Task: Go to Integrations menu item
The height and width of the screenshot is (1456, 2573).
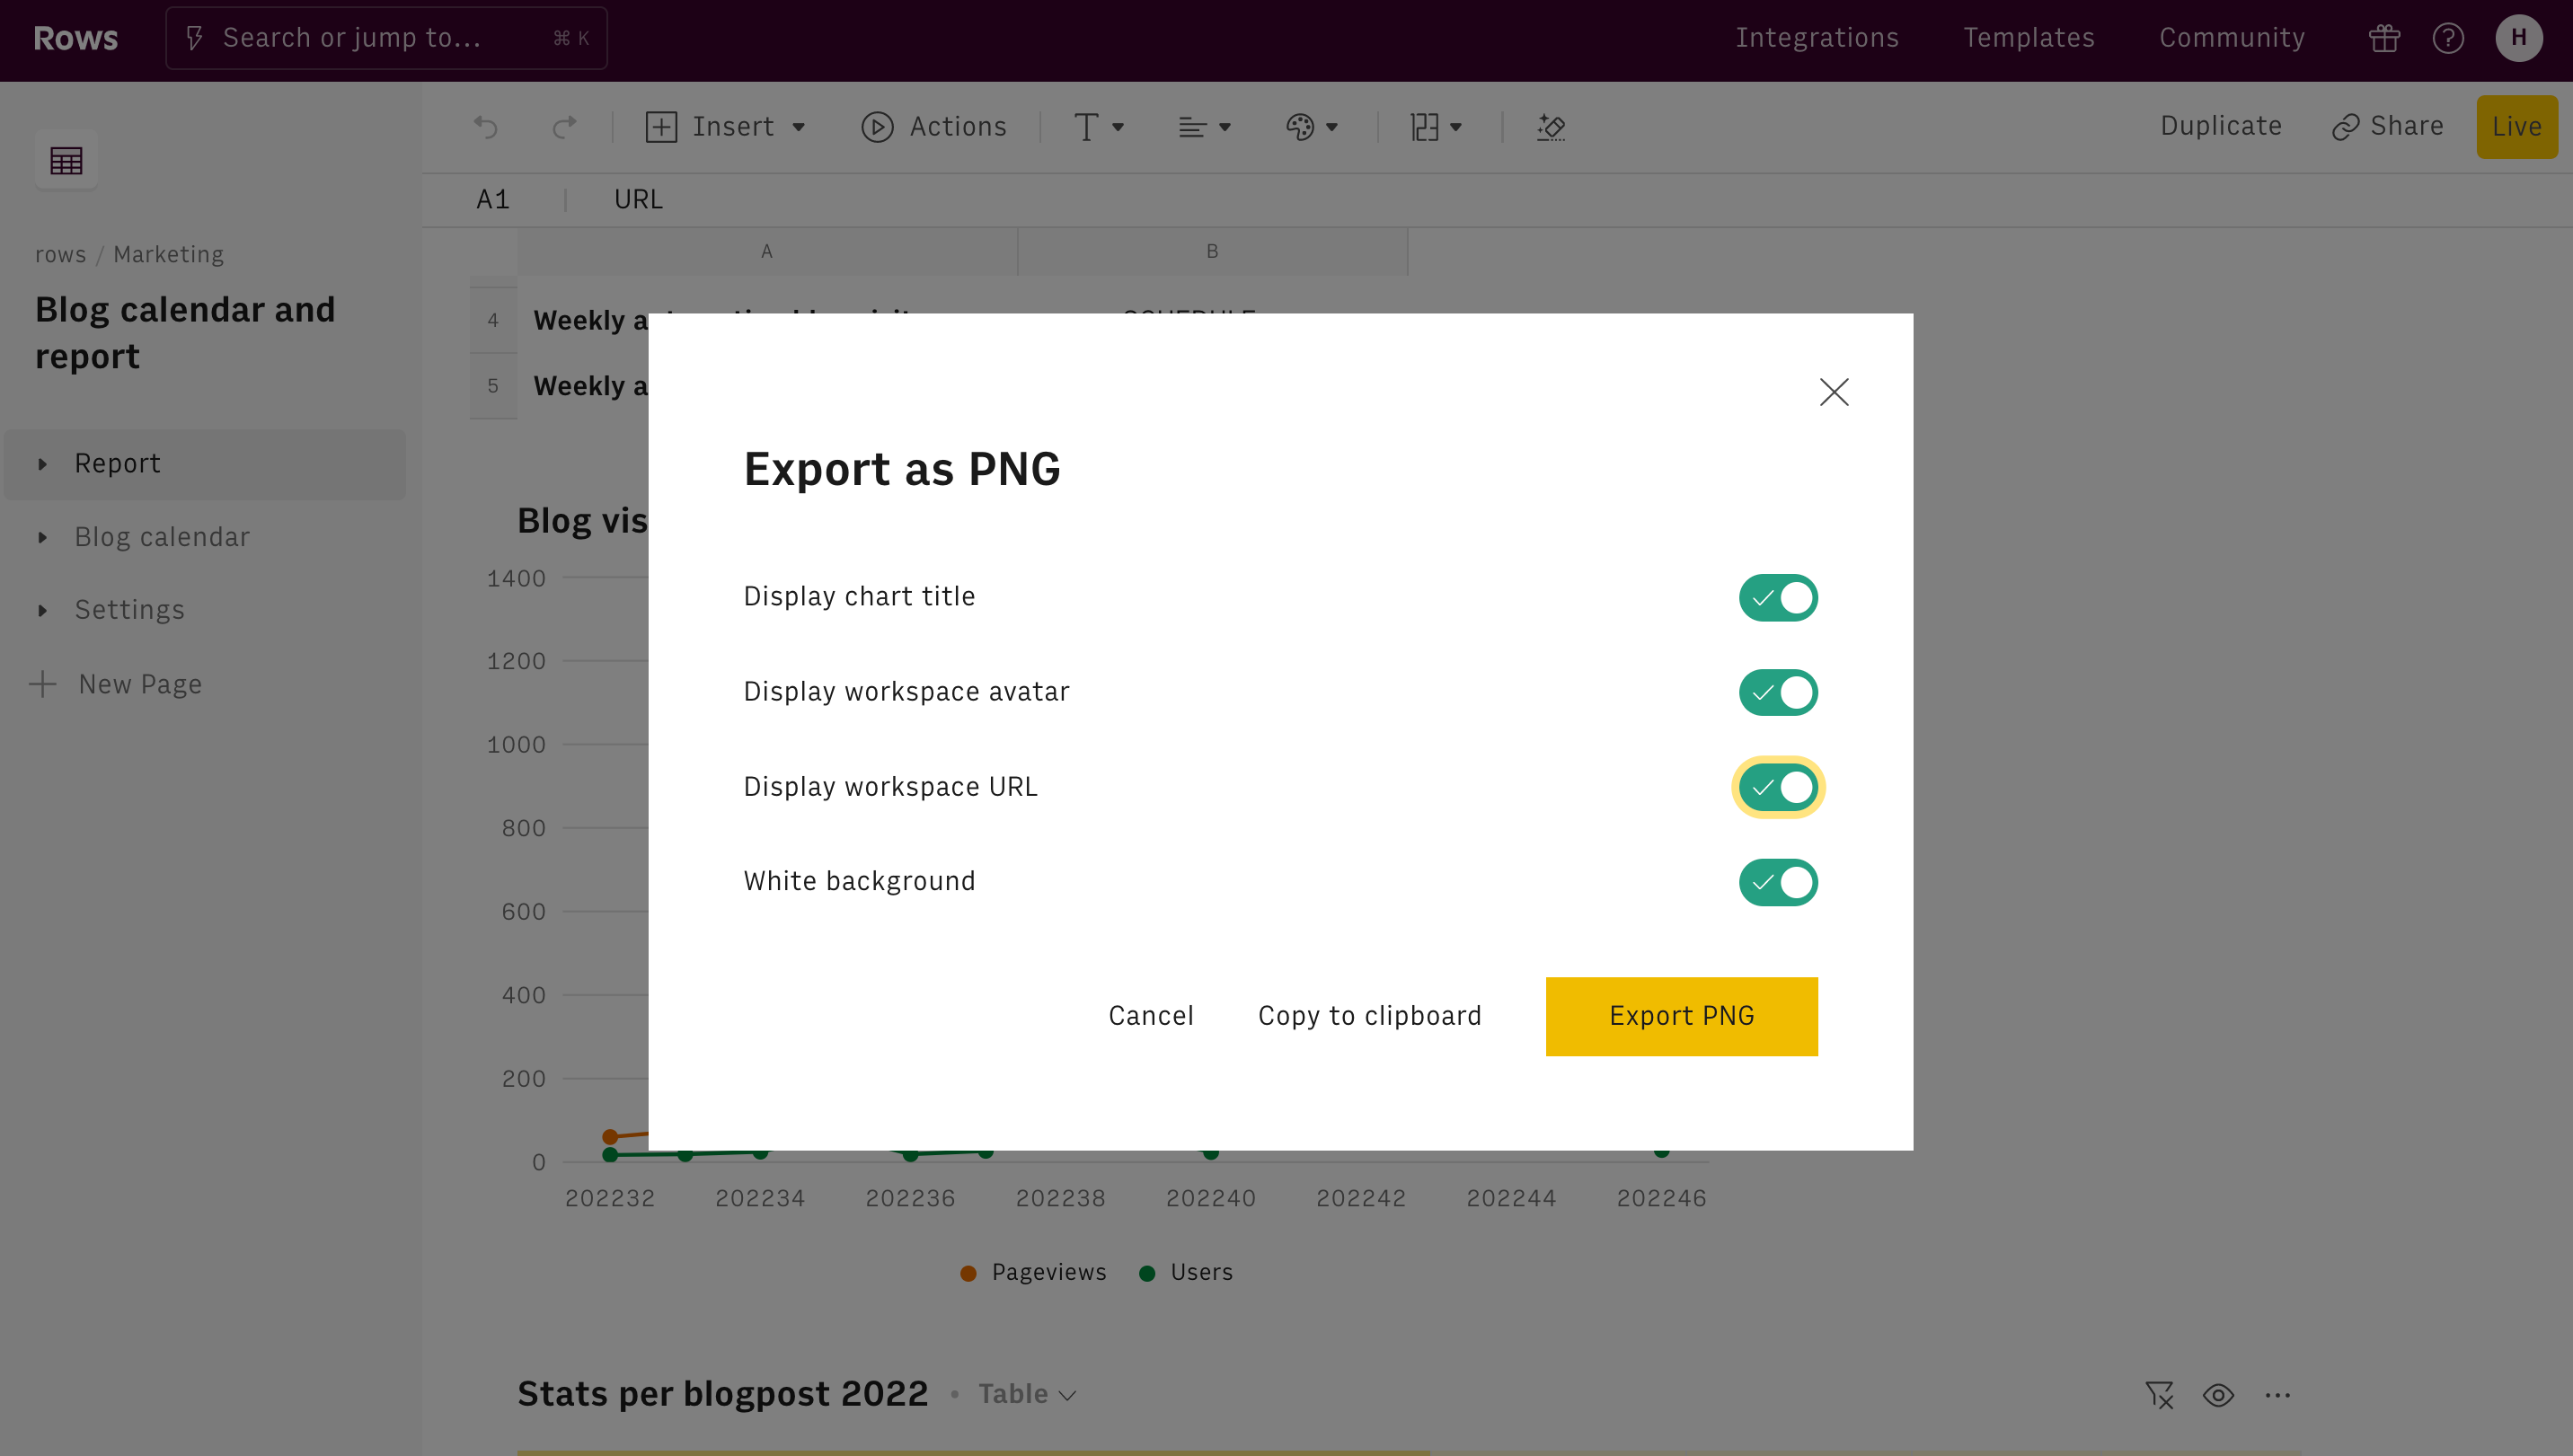Action: pos(1816,38)
